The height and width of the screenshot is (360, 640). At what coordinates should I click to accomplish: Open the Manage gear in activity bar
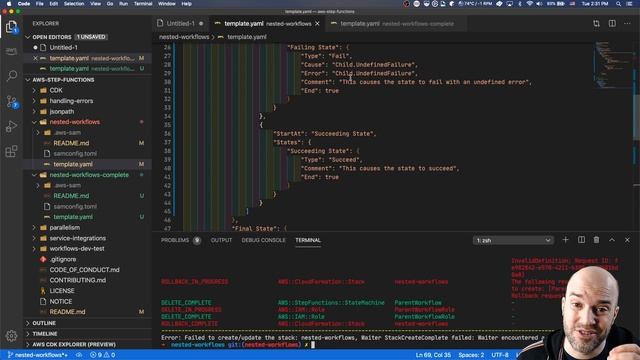(x=11, y=336)
